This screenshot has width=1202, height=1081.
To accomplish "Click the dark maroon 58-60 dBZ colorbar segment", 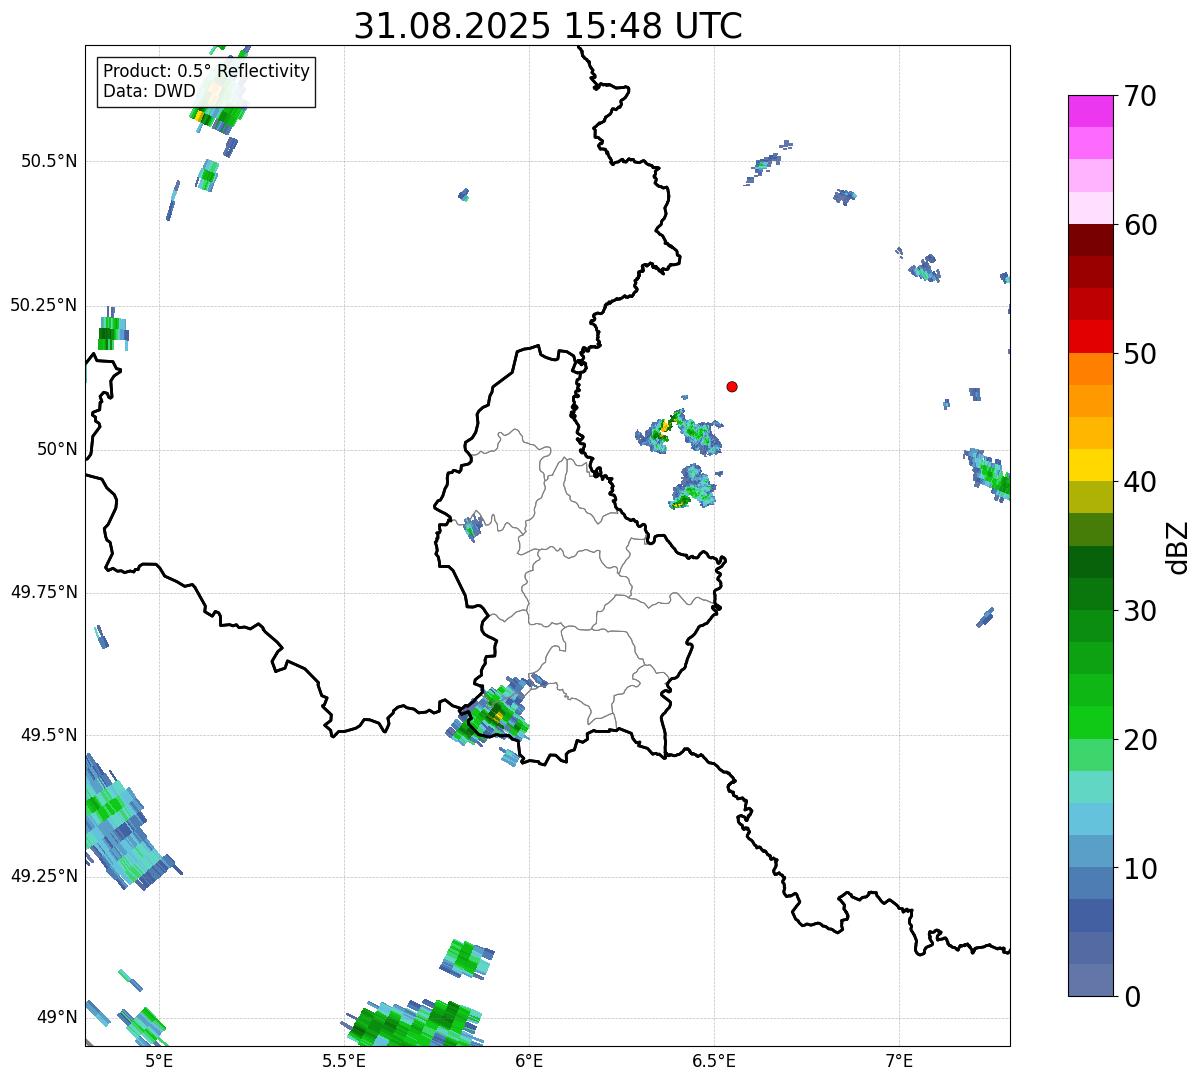I will [x=1091, y=240].
